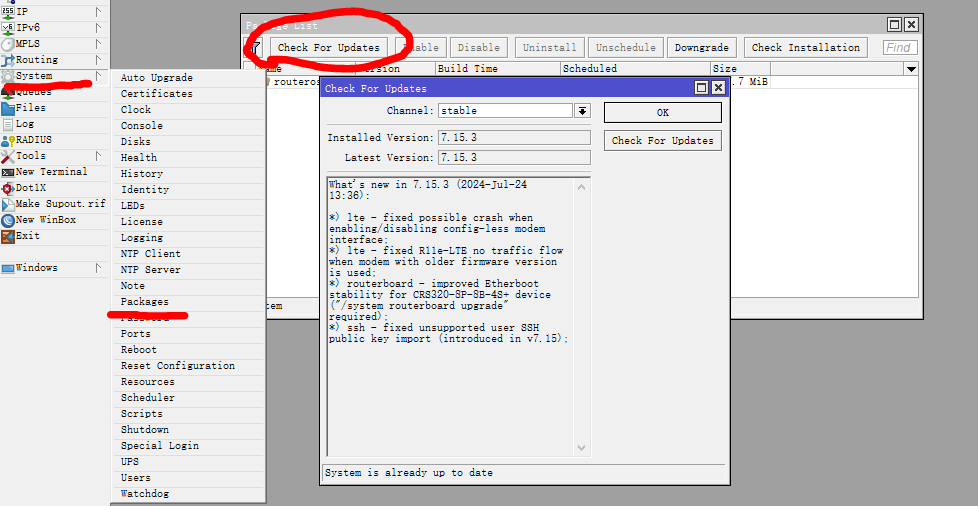Click changelog scrollbar up arrow

coord(581,187)
